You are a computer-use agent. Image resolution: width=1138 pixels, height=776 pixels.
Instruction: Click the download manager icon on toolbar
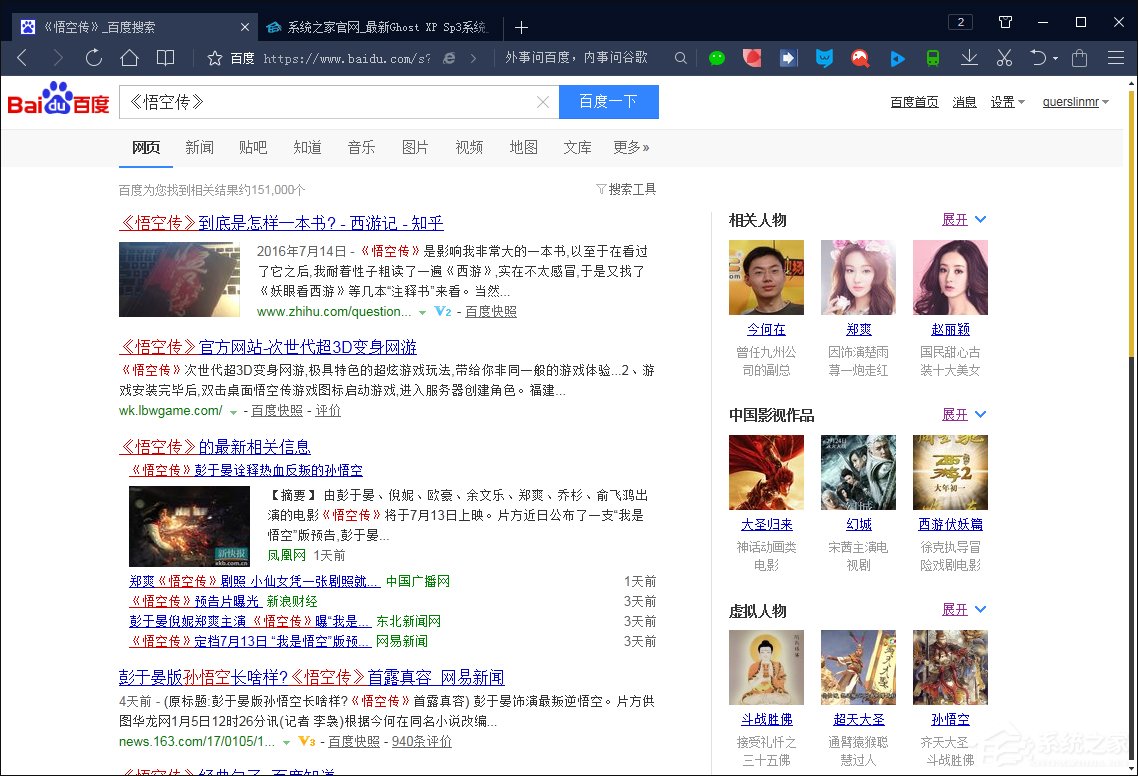point(967,58)
